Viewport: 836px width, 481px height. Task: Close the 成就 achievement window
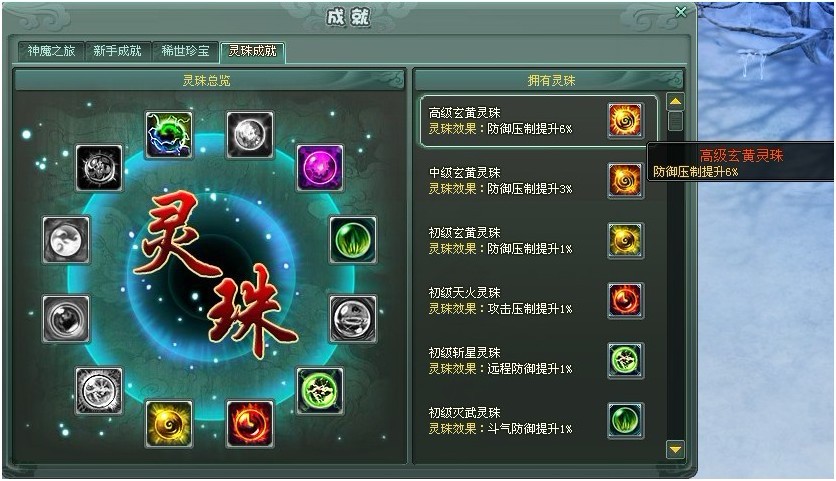tap(681, 12)
